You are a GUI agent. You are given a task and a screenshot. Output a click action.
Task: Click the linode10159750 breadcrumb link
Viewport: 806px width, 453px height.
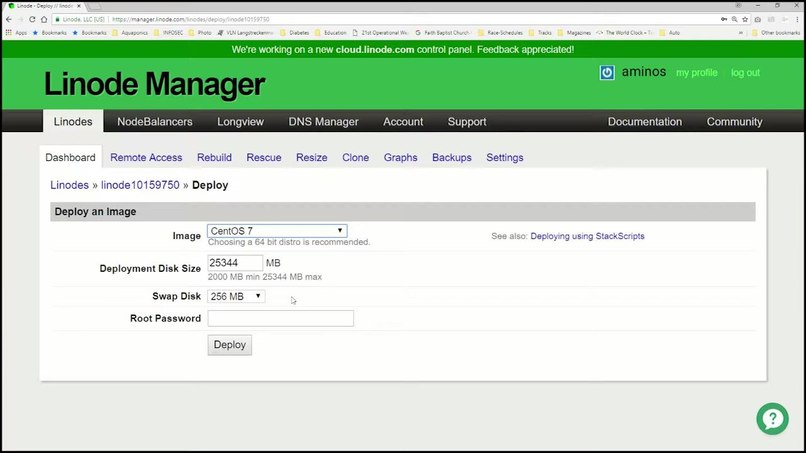140,185
